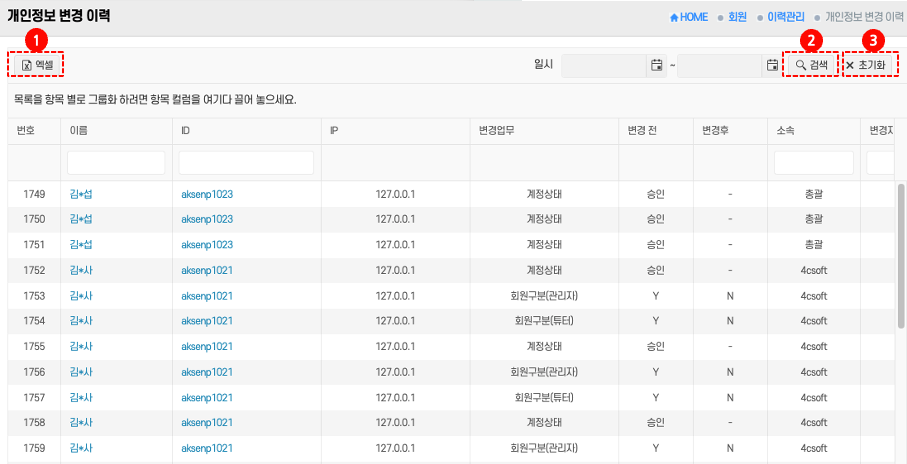This screenshot has height=464, width=907.
Task: Click the 검색 search button
Action: coord(811,65)
